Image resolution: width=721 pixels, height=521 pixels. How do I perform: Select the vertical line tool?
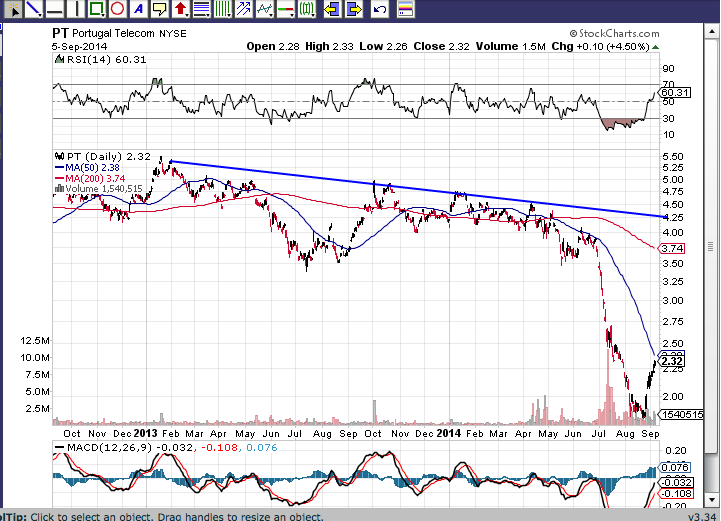(76, 9)
